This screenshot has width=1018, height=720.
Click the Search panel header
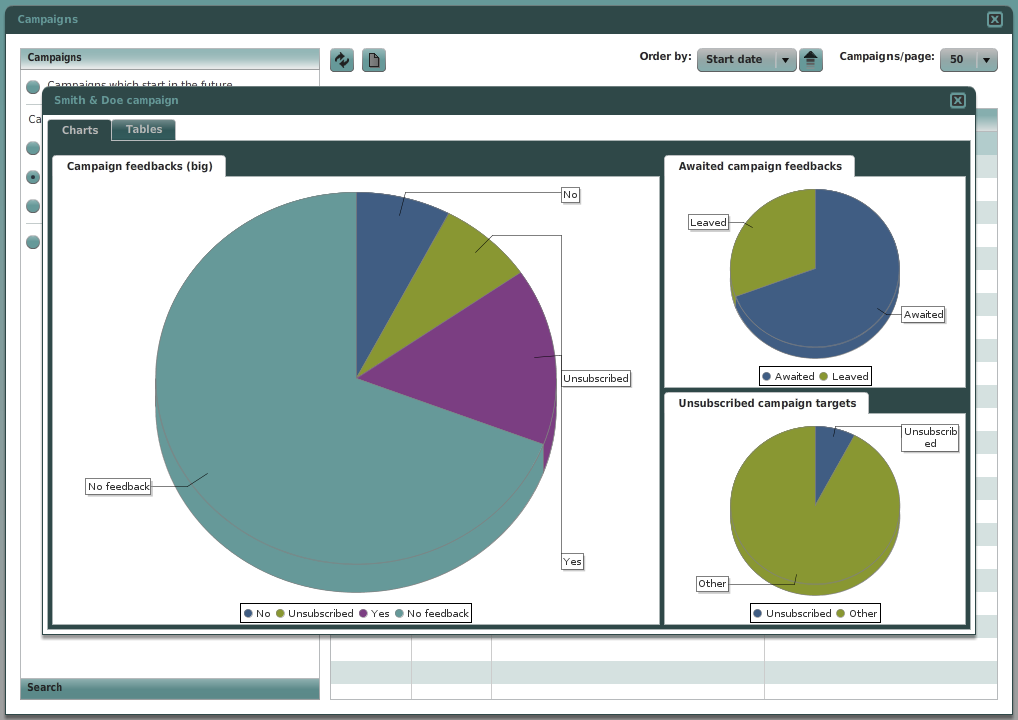[170, 688]
